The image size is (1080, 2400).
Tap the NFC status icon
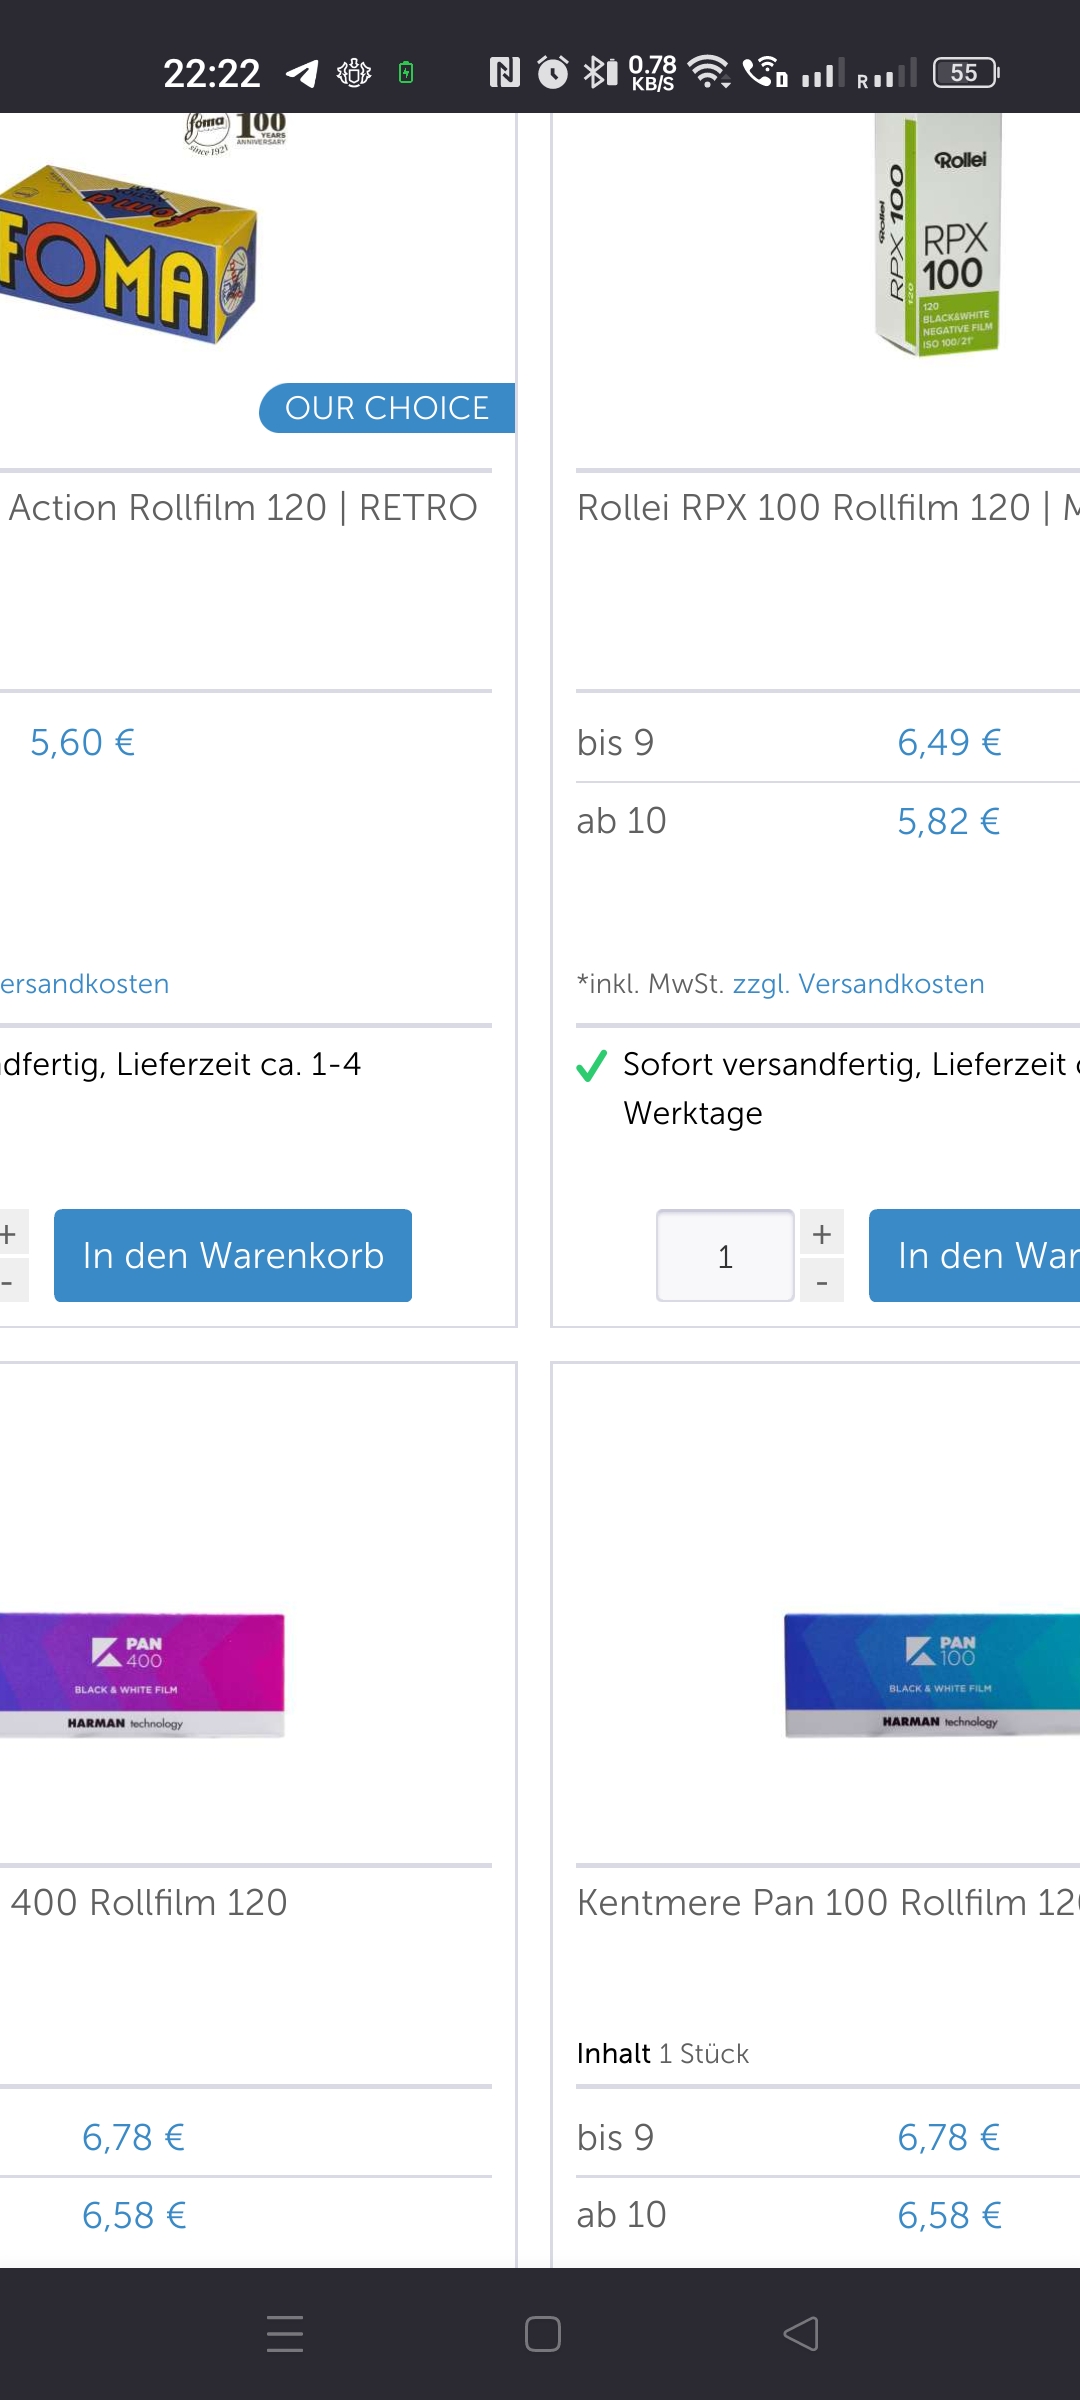click(x=504, y=72)
